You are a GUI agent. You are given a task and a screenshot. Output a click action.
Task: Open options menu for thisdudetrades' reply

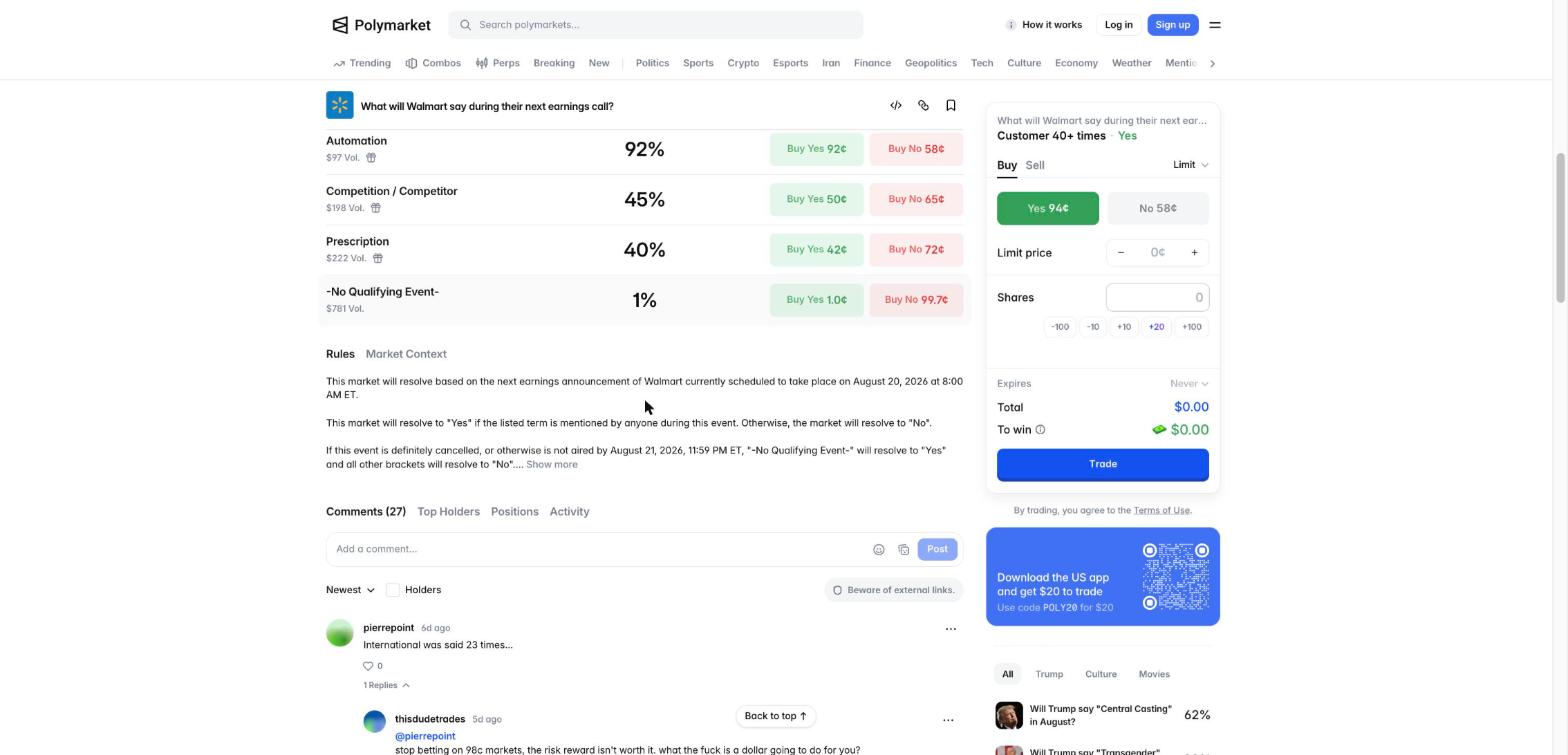(948, 720)
